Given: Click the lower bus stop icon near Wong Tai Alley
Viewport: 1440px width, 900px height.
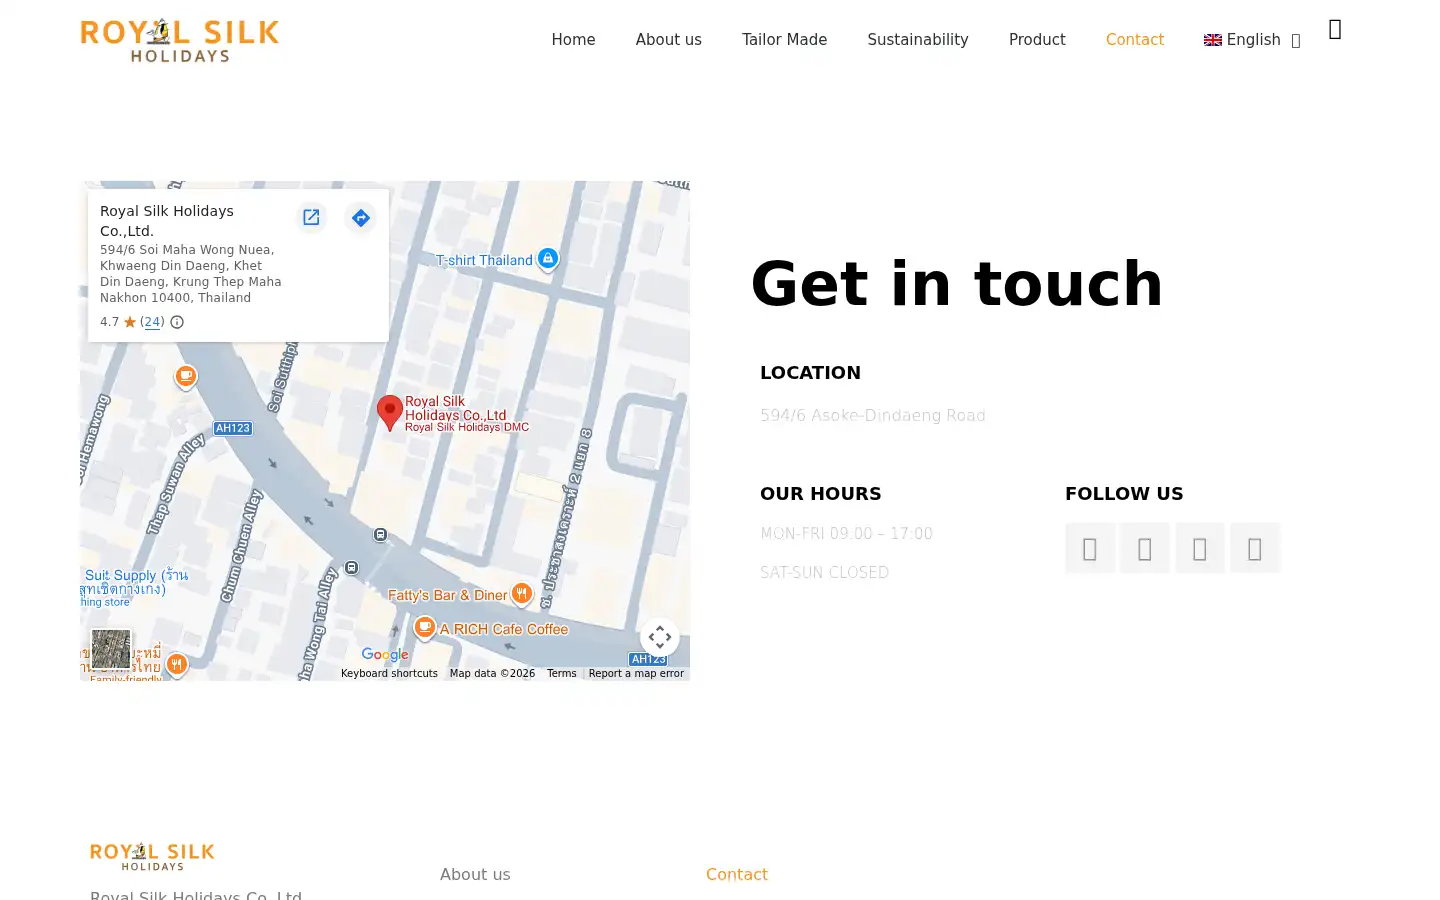Looking at the screenshot, I should click(x=351, y=568).
